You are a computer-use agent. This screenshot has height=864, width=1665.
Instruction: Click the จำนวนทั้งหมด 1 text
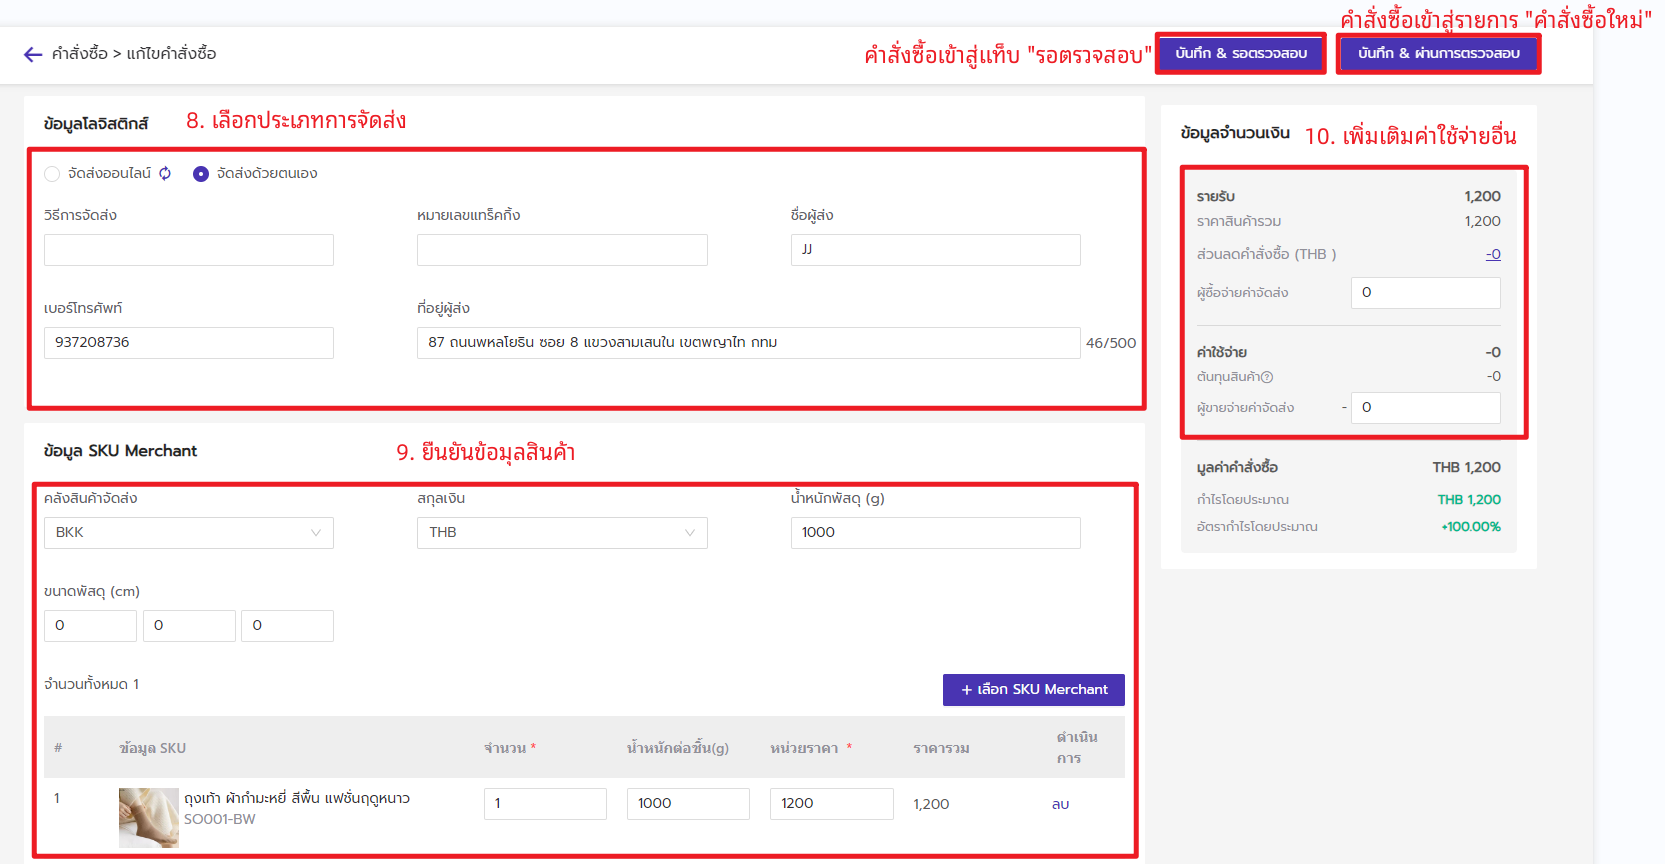(92, 685)
